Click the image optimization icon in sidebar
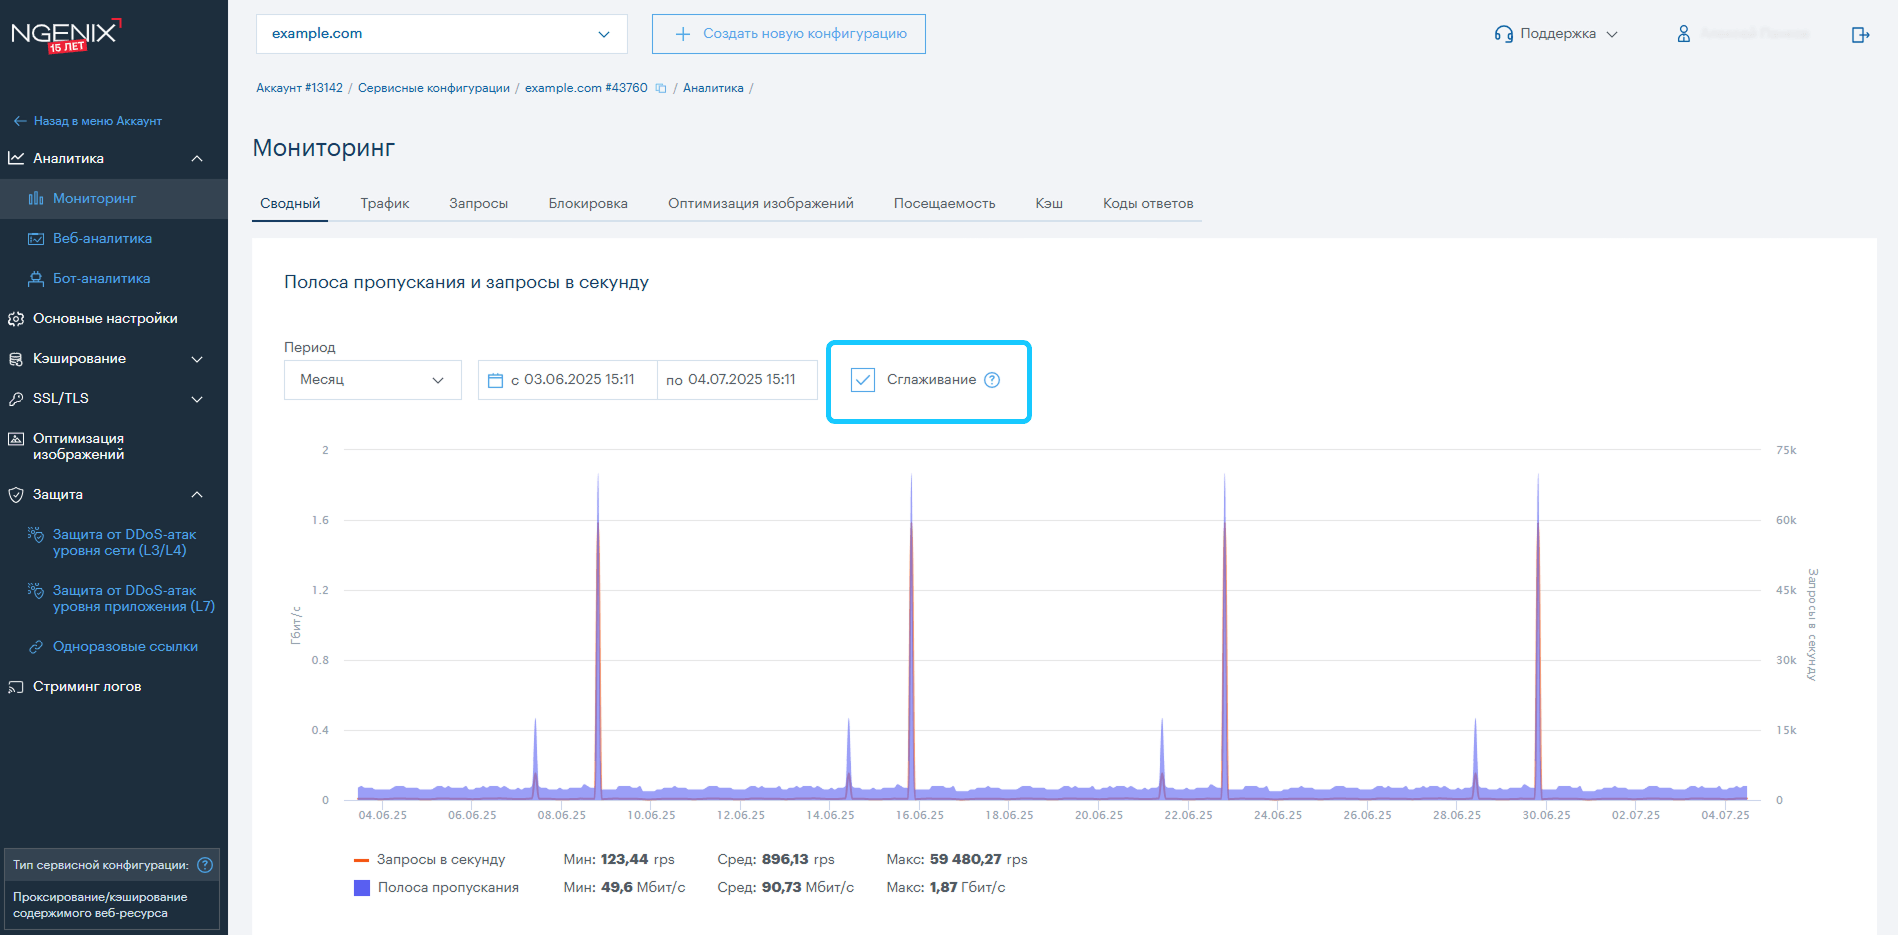The image size is (1898, 935). pyautogui.click(x=16, y=438)
